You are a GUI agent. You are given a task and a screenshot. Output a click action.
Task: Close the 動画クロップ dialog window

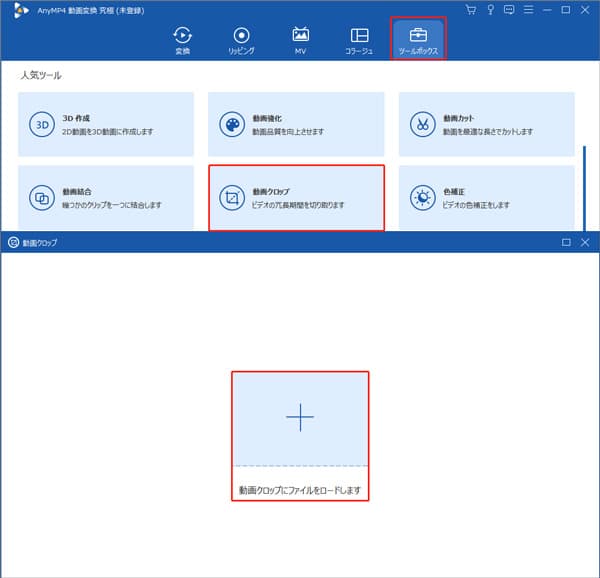585,242
